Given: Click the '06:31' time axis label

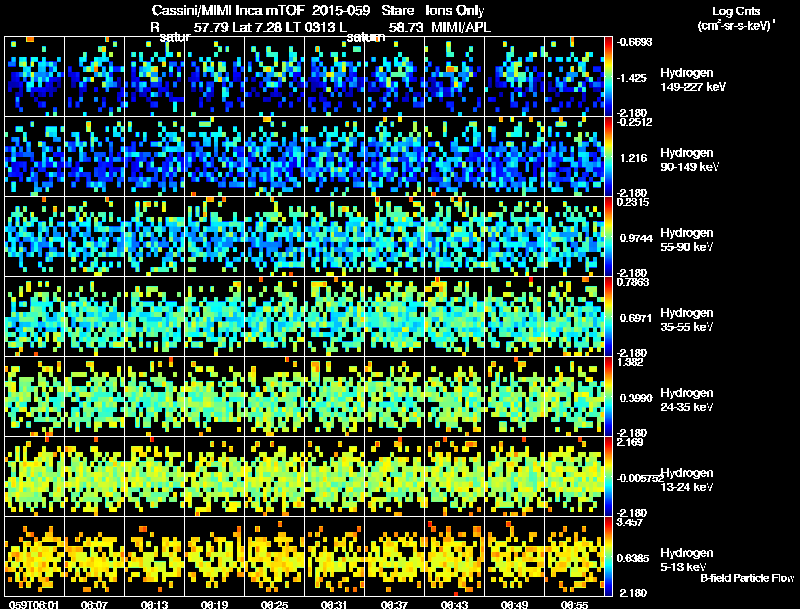Looking at the screenshot, I should pyautogui.click(x=334, y=605).
